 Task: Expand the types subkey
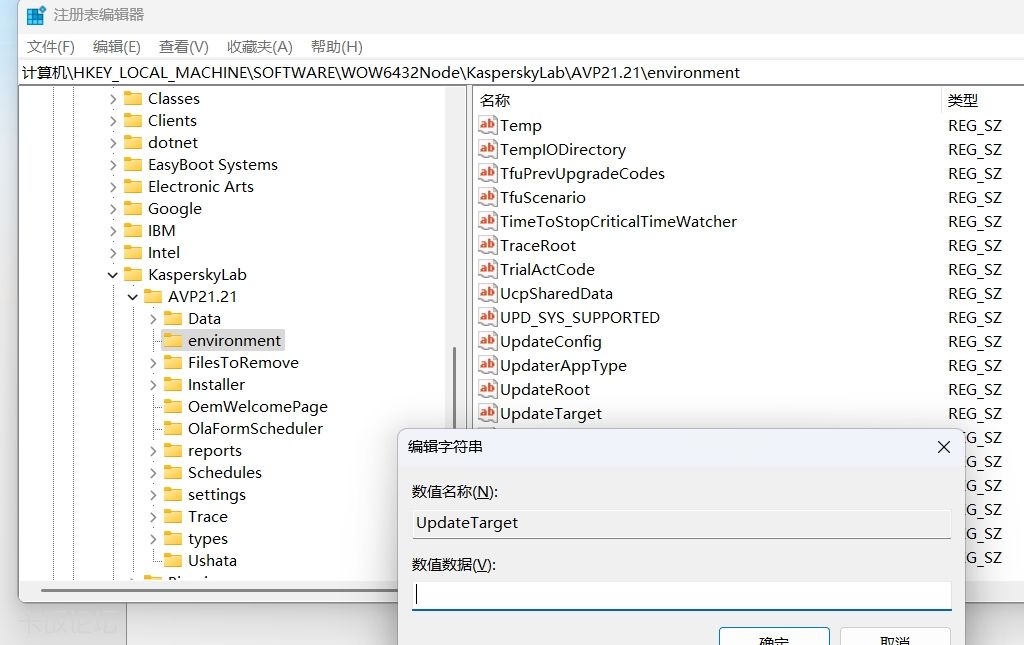tap(153, 539)
